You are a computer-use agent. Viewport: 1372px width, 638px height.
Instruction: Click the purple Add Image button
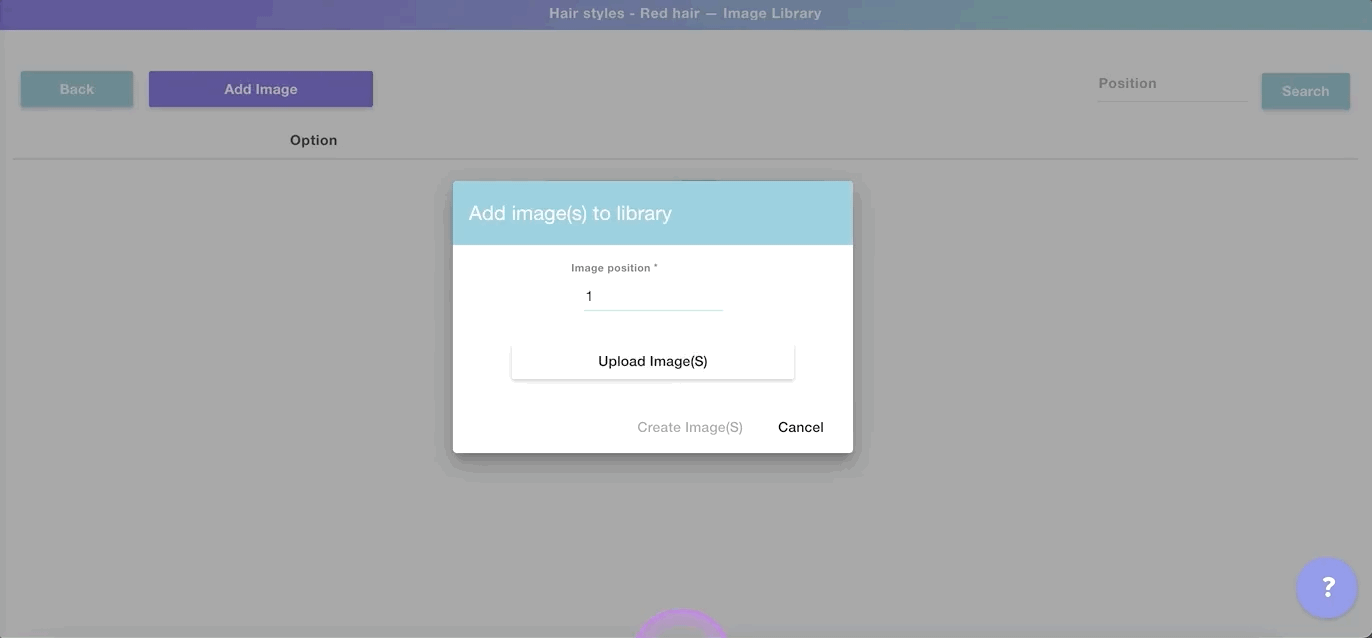click(x=261, y=89)
